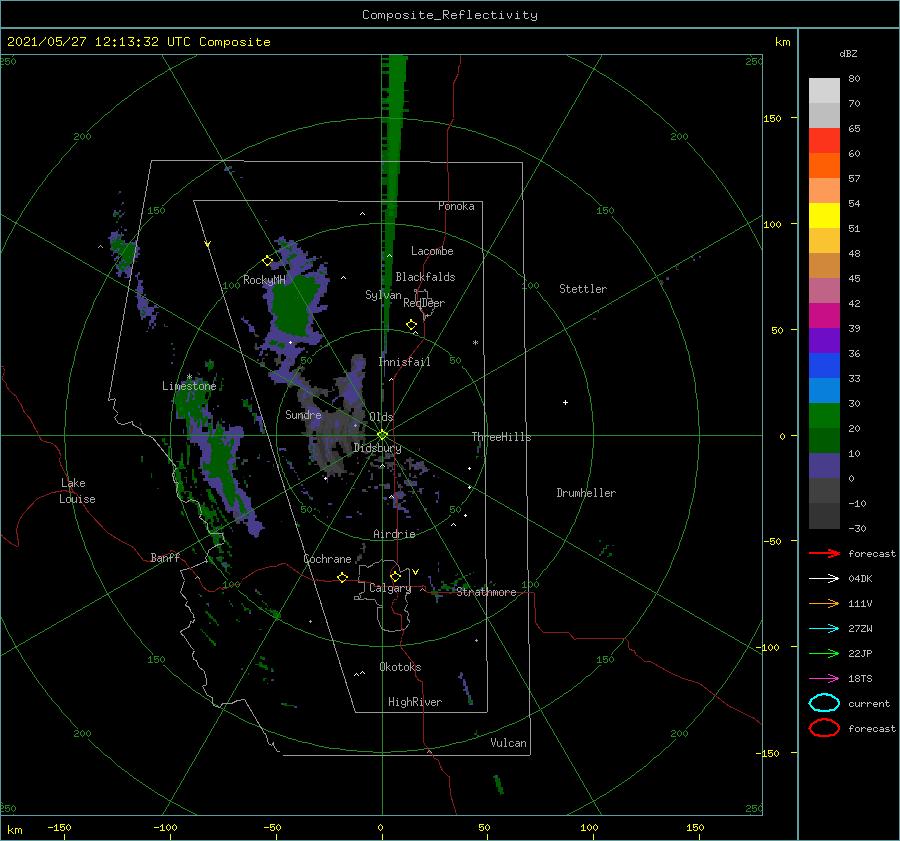Click the HighRiver label
The image size is (900, 841).
coord(415,702)
